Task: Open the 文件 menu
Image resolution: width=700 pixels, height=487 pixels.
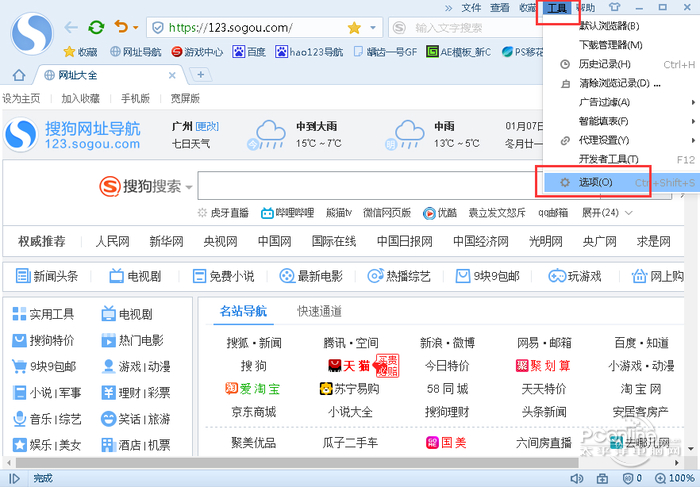Action: (x=471, y=8)
